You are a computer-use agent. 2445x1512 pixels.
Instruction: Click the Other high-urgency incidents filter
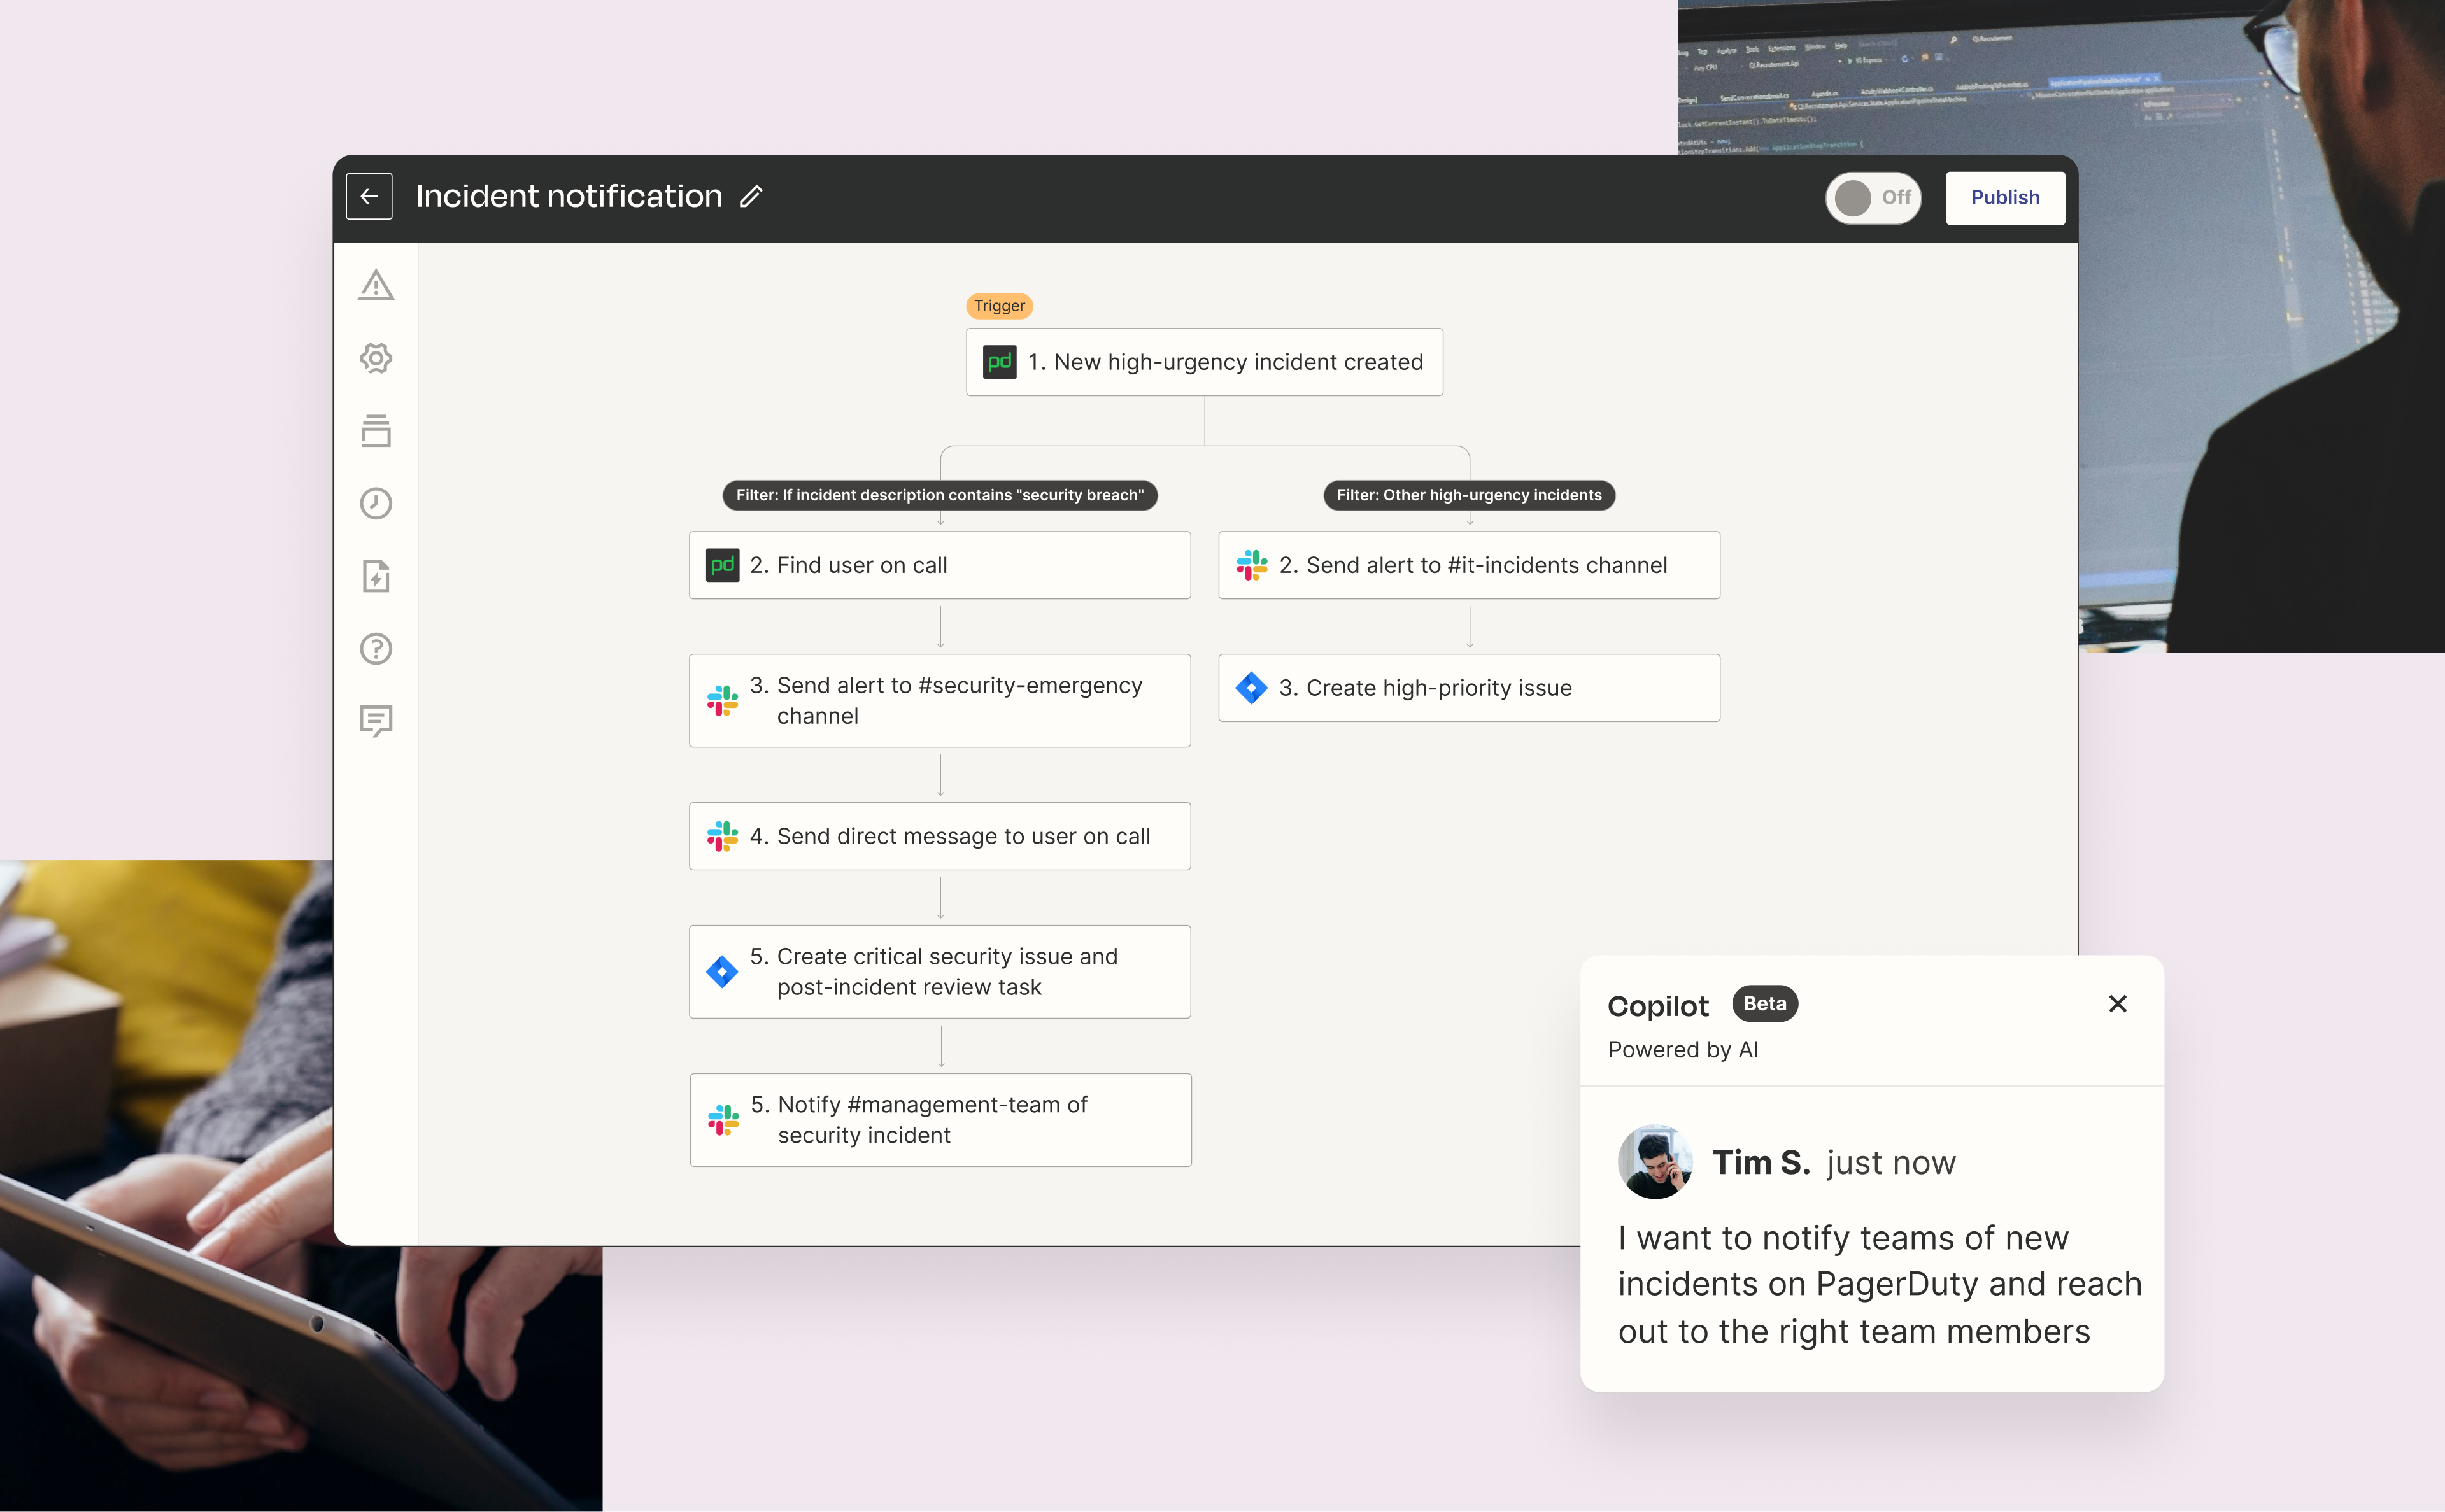coord(1468,495)
